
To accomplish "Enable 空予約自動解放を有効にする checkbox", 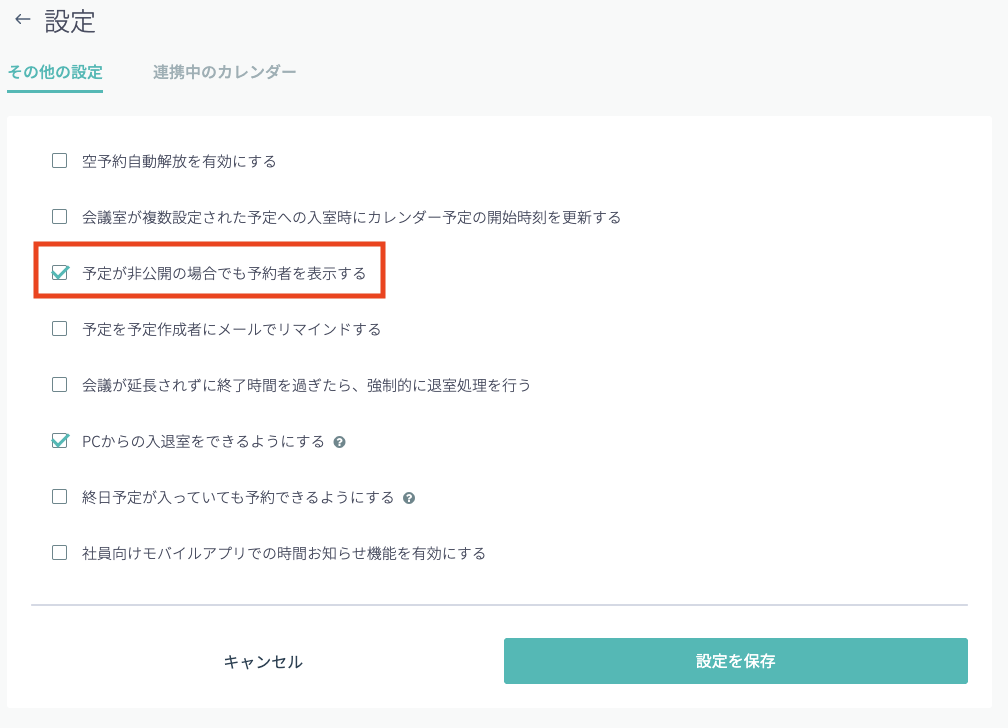I will point(60,160).
